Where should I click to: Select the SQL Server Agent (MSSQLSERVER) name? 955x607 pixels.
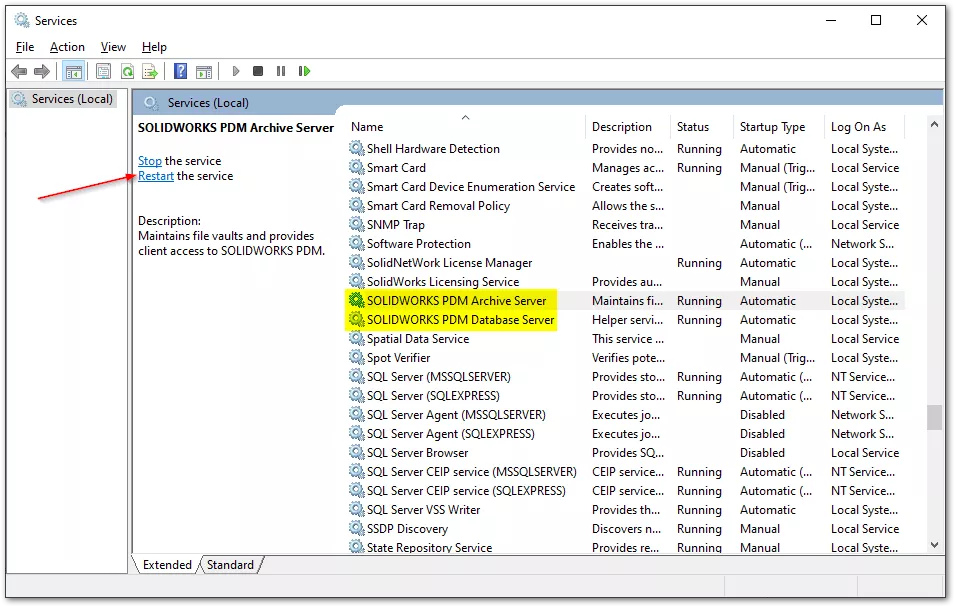[x=456, y=414]
